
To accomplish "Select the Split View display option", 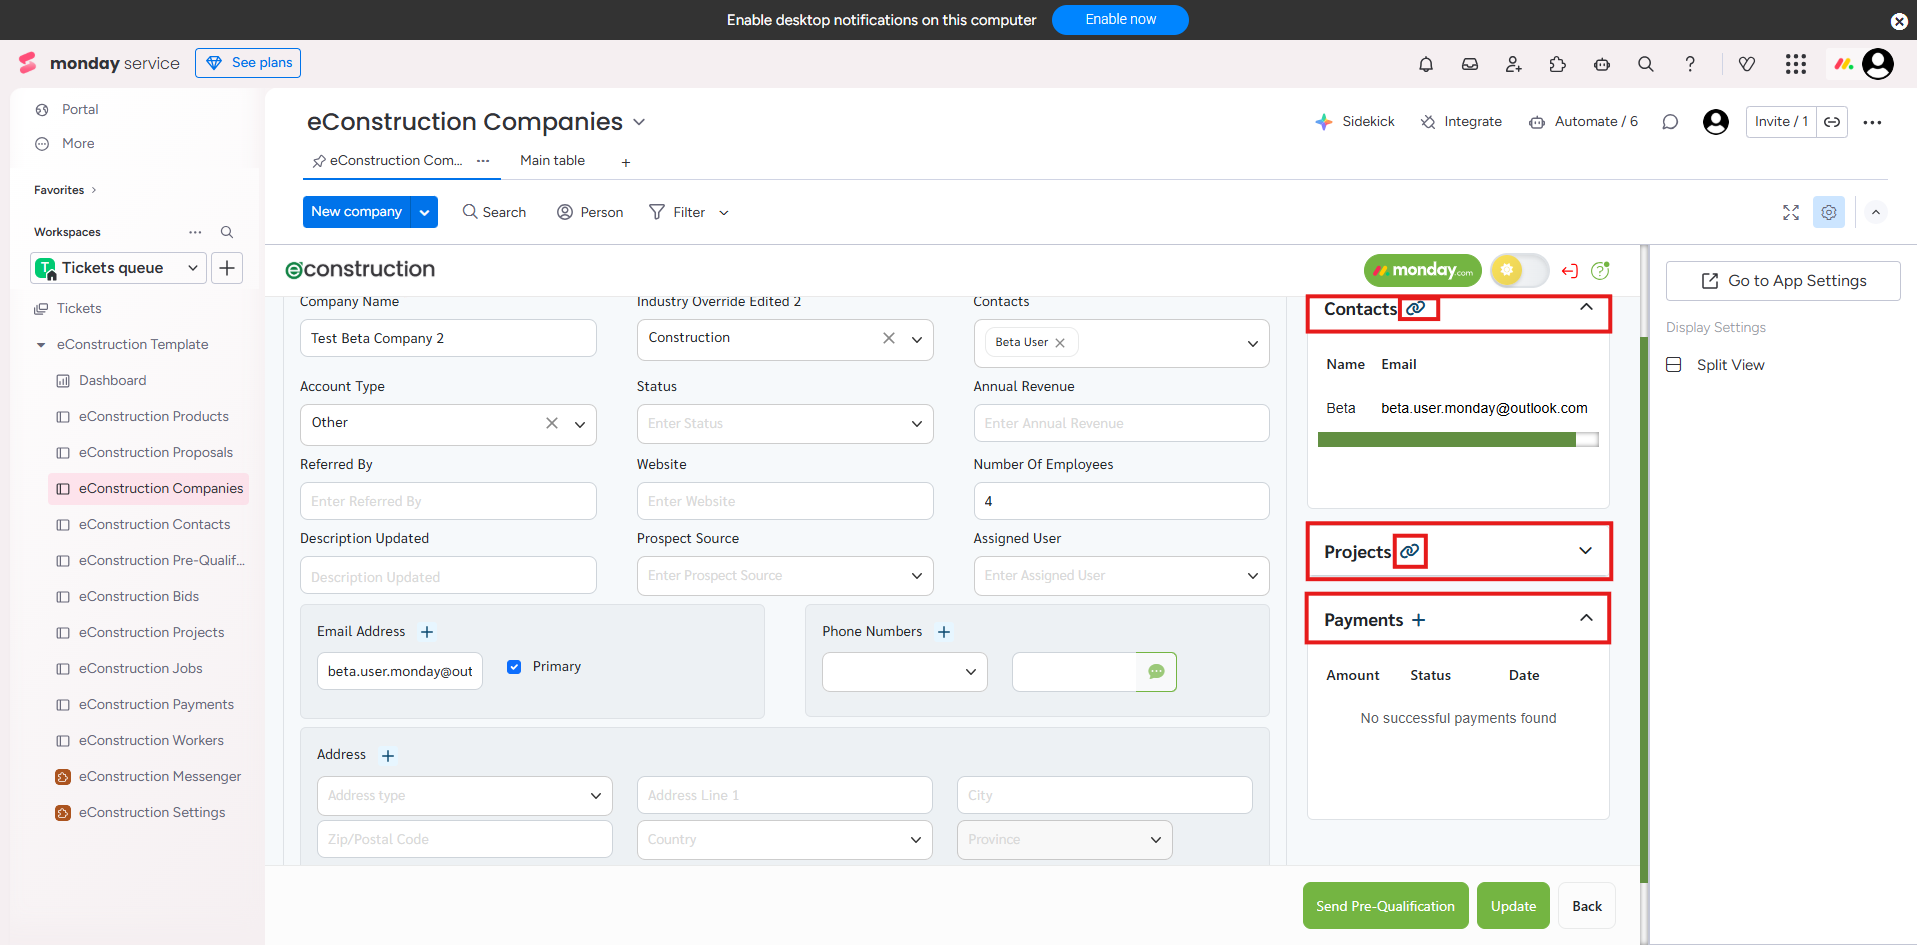I will coord(1729,365).
